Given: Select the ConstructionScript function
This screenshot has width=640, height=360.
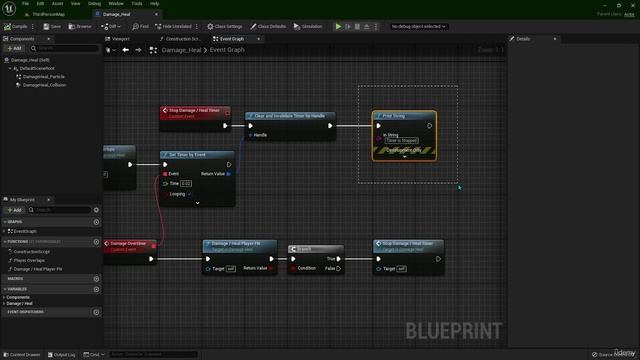Looking at the screenshot, I should point(31,252).
